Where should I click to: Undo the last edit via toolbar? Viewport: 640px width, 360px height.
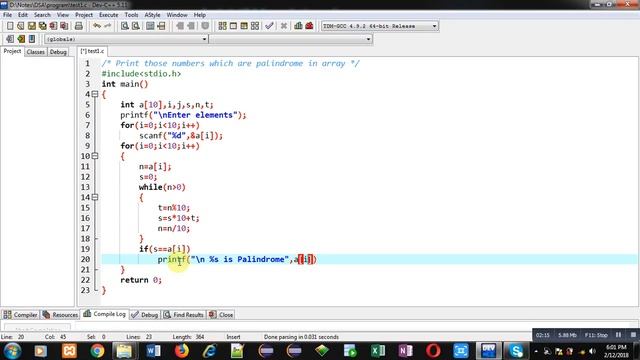[x=97, y=26]
